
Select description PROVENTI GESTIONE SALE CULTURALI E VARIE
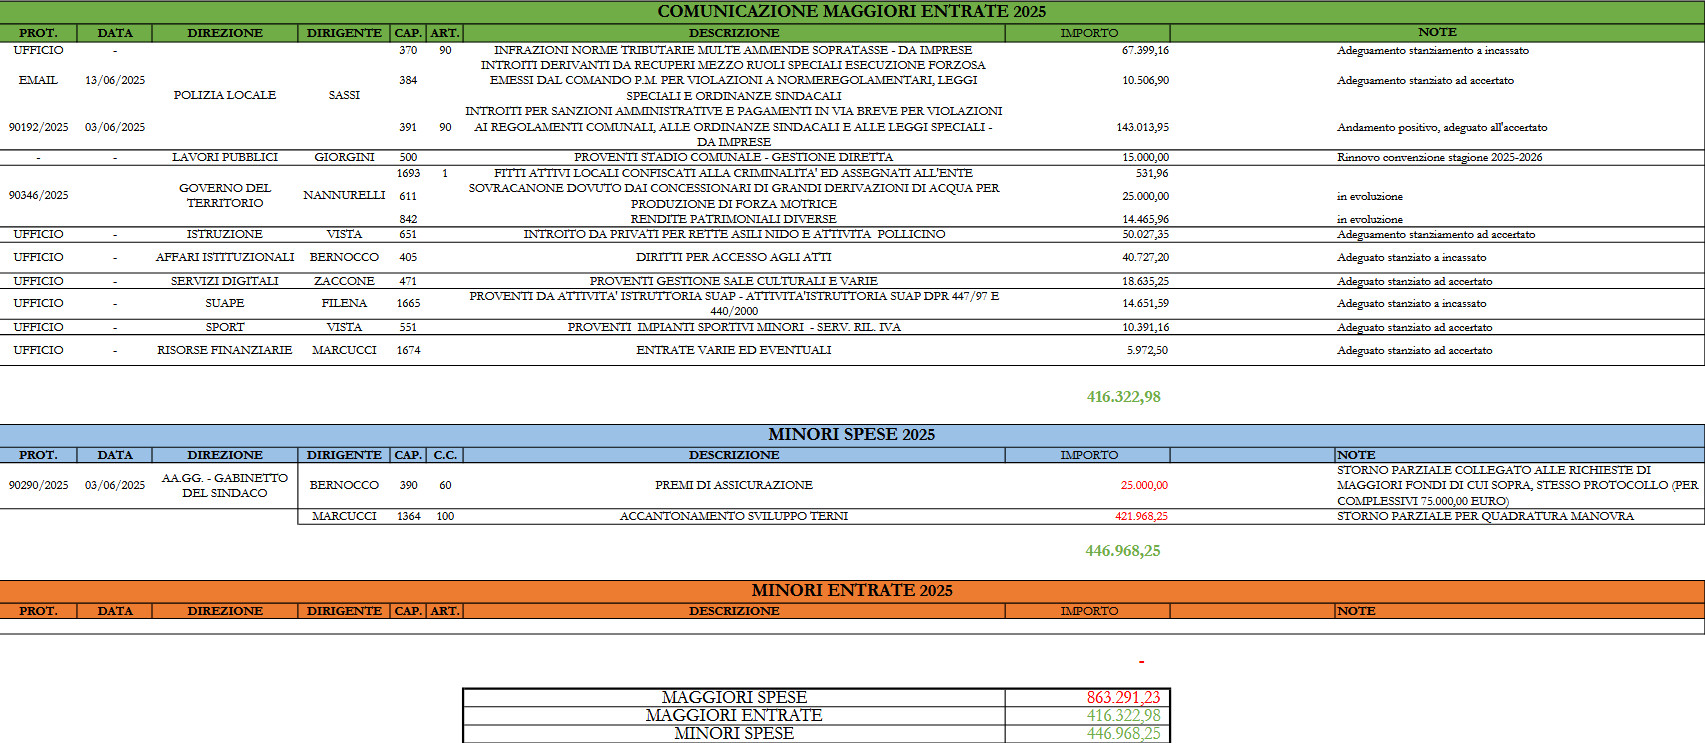pos(733,281)
